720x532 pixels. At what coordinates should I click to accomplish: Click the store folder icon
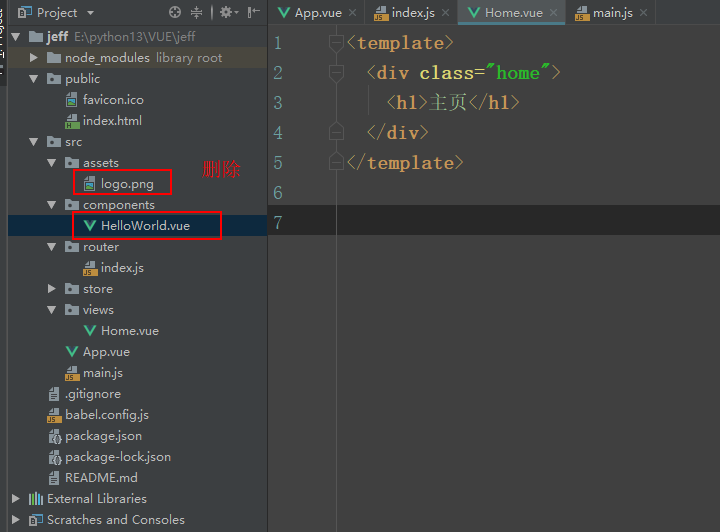[72, 289]
